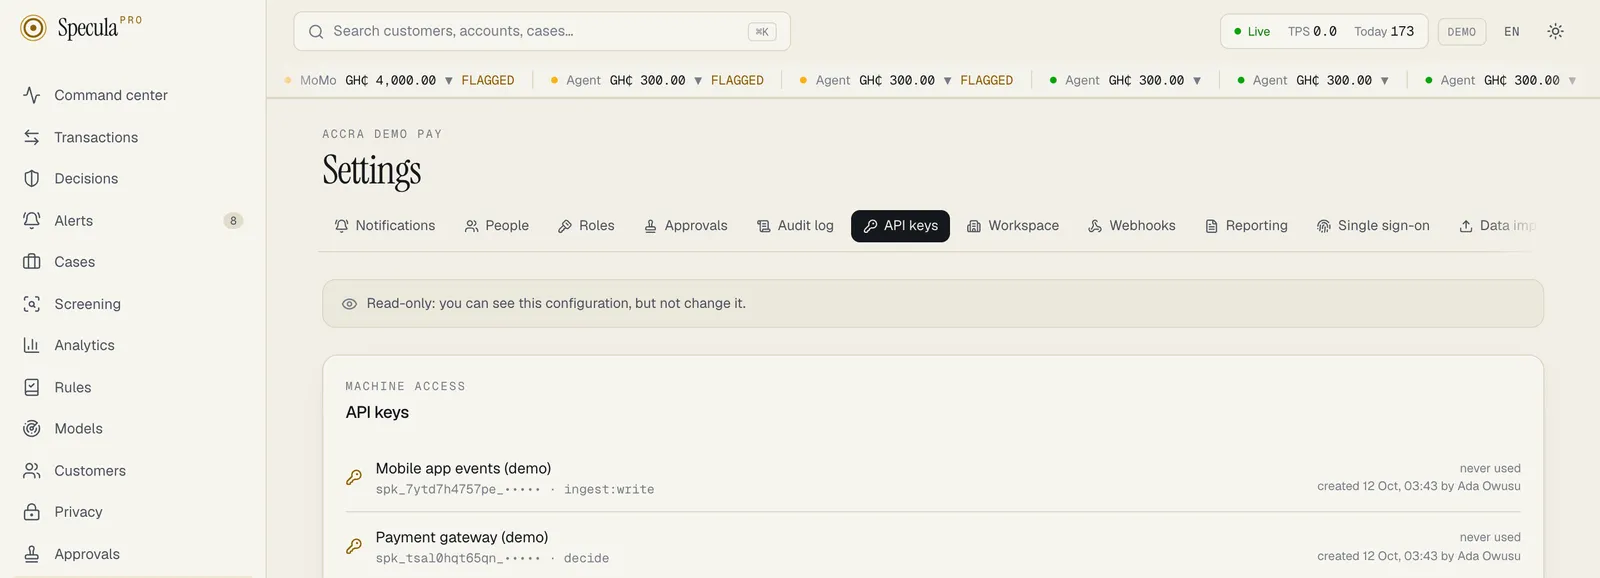
Task: Click the Customers people icon
Action: tap(32, 470)
